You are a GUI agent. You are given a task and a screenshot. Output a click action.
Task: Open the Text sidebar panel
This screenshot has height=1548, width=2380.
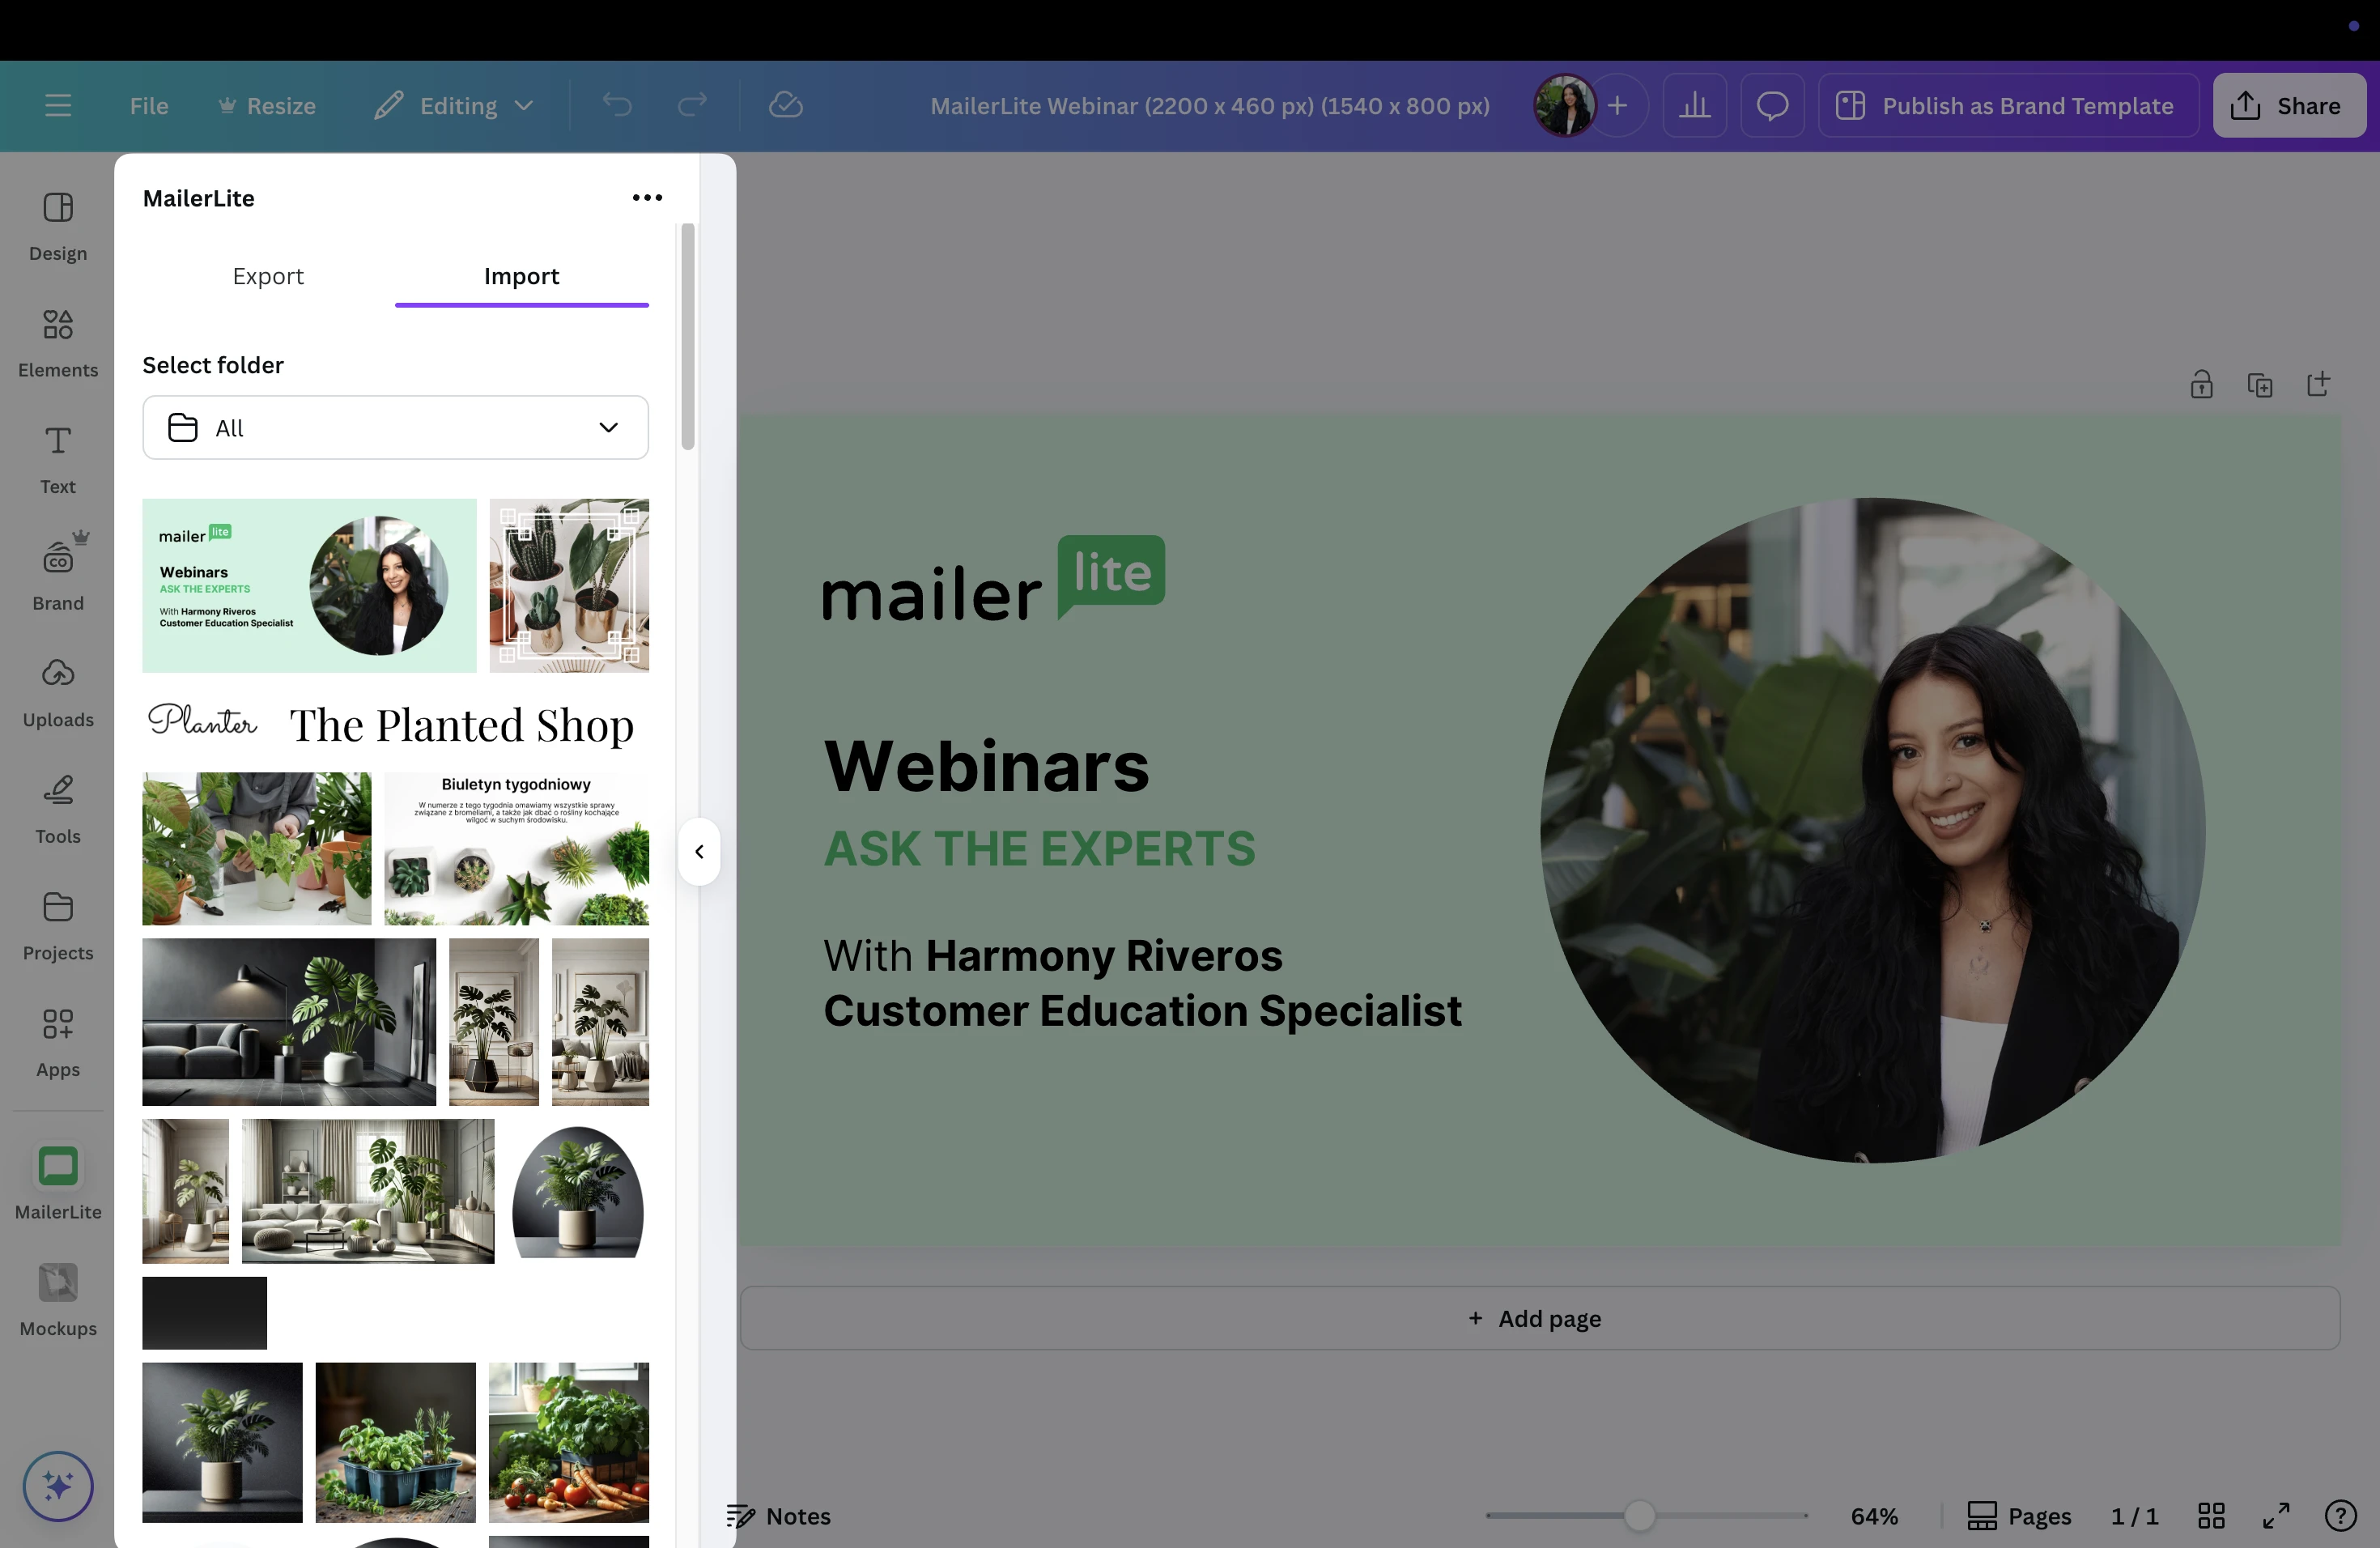tap(58, 460)
